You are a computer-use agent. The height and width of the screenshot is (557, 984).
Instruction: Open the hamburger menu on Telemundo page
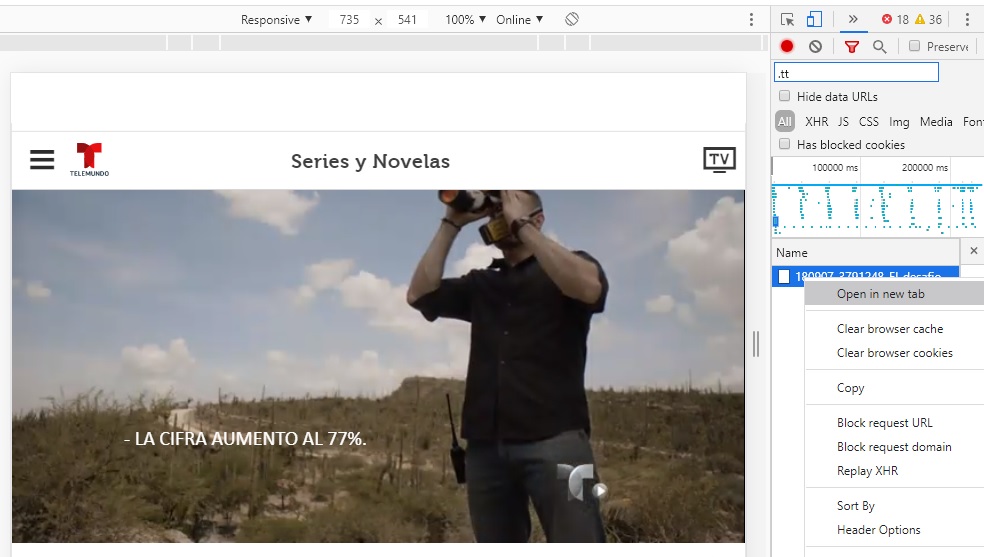42,159
